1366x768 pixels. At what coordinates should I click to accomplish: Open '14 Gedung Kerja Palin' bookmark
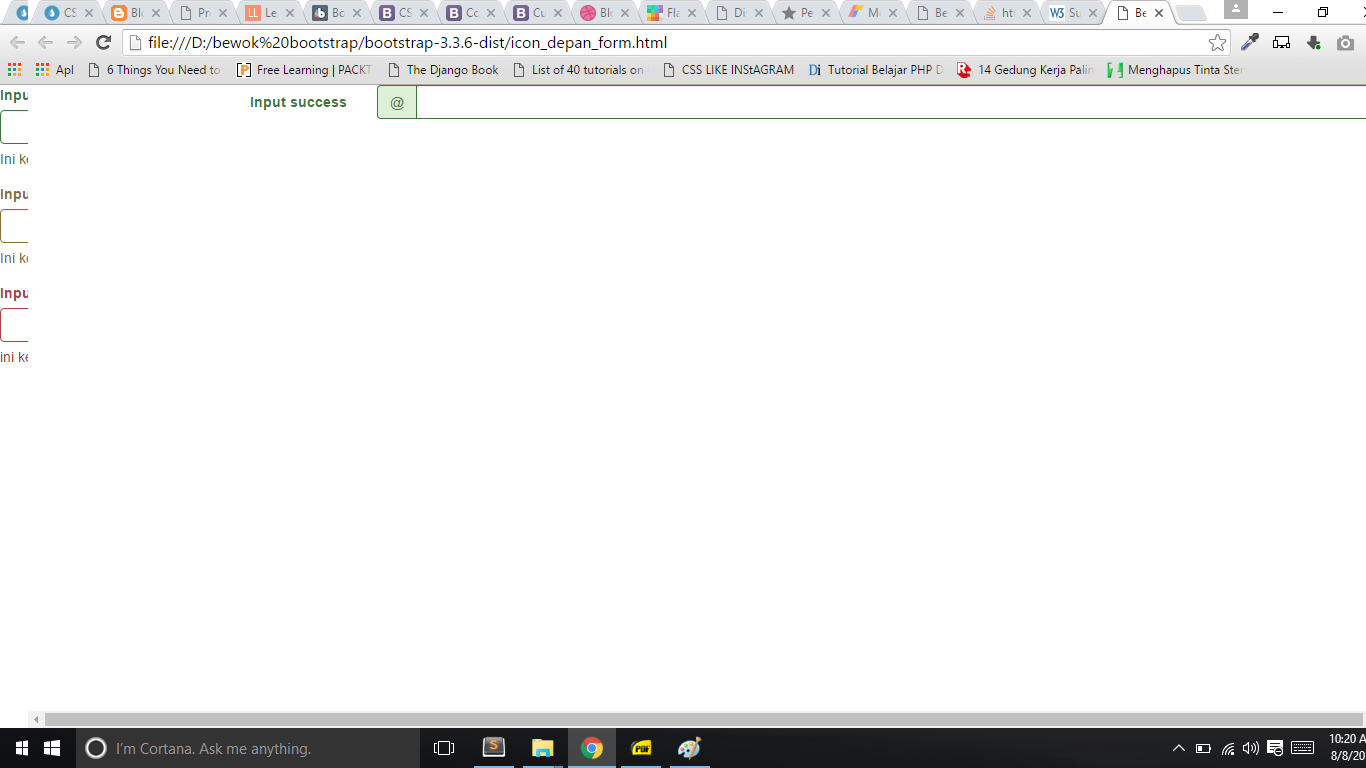1026,70
